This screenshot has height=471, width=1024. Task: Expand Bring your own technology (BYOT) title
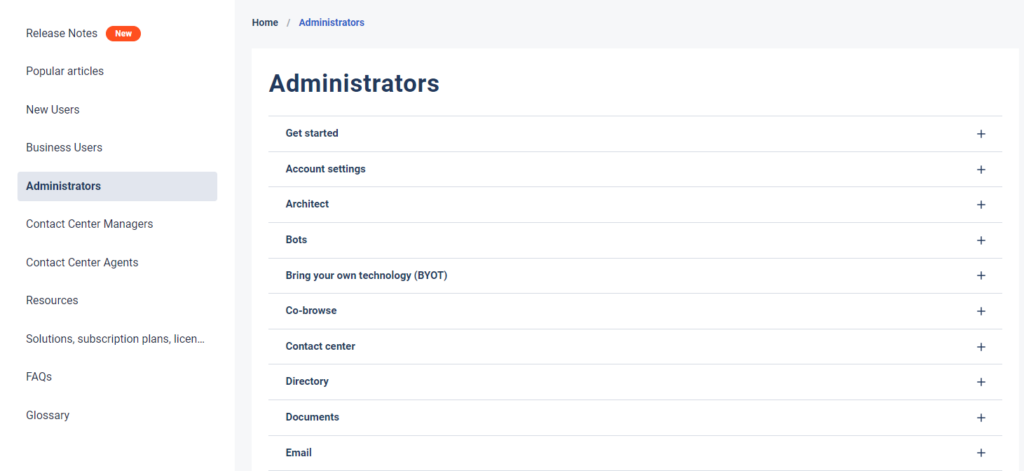[x=366, y=275]
